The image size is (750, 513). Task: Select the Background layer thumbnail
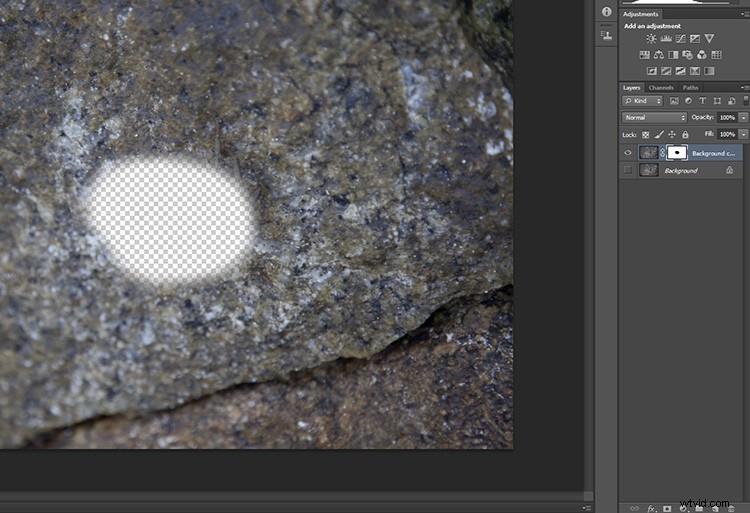pos(649,170)
